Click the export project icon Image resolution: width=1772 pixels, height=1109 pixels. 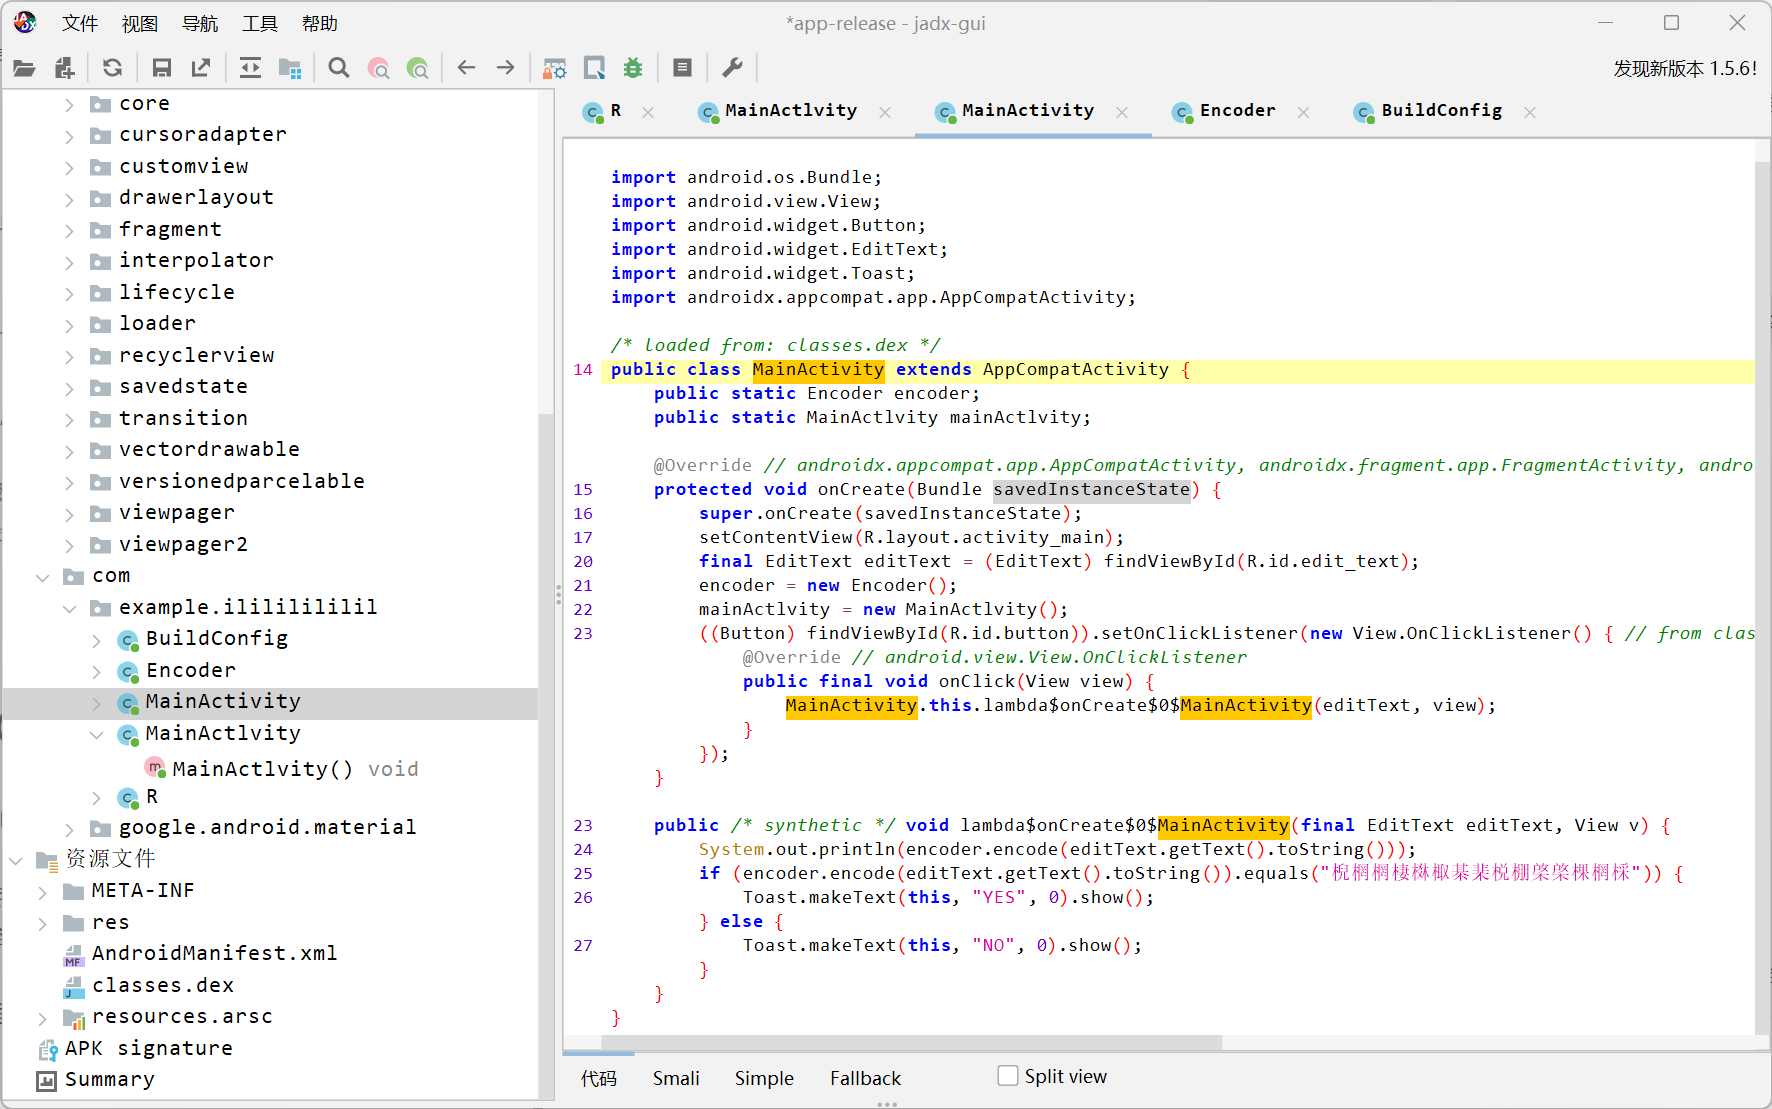click(x=201, y=68)
